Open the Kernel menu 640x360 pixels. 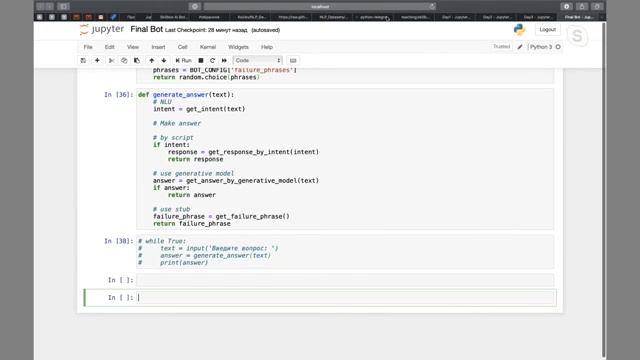point(208,47)
